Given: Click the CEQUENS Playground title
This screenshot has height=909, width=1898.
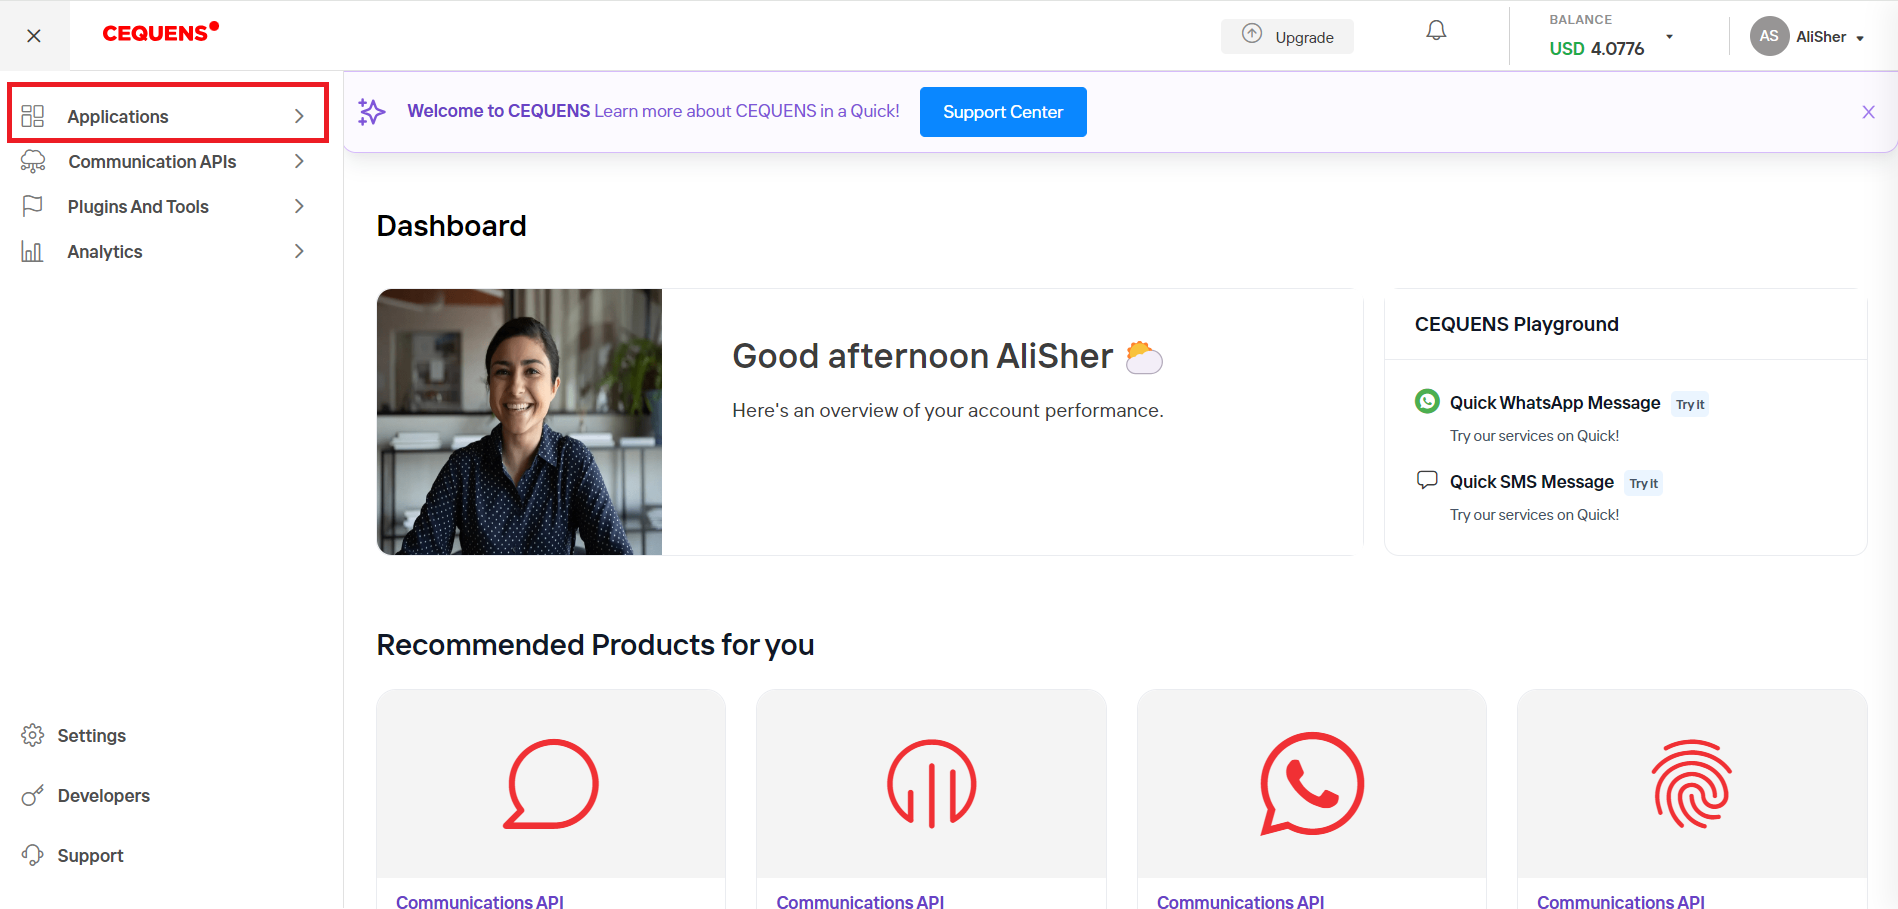Looking at the screenshot, I should click(x=1516, y=324).
